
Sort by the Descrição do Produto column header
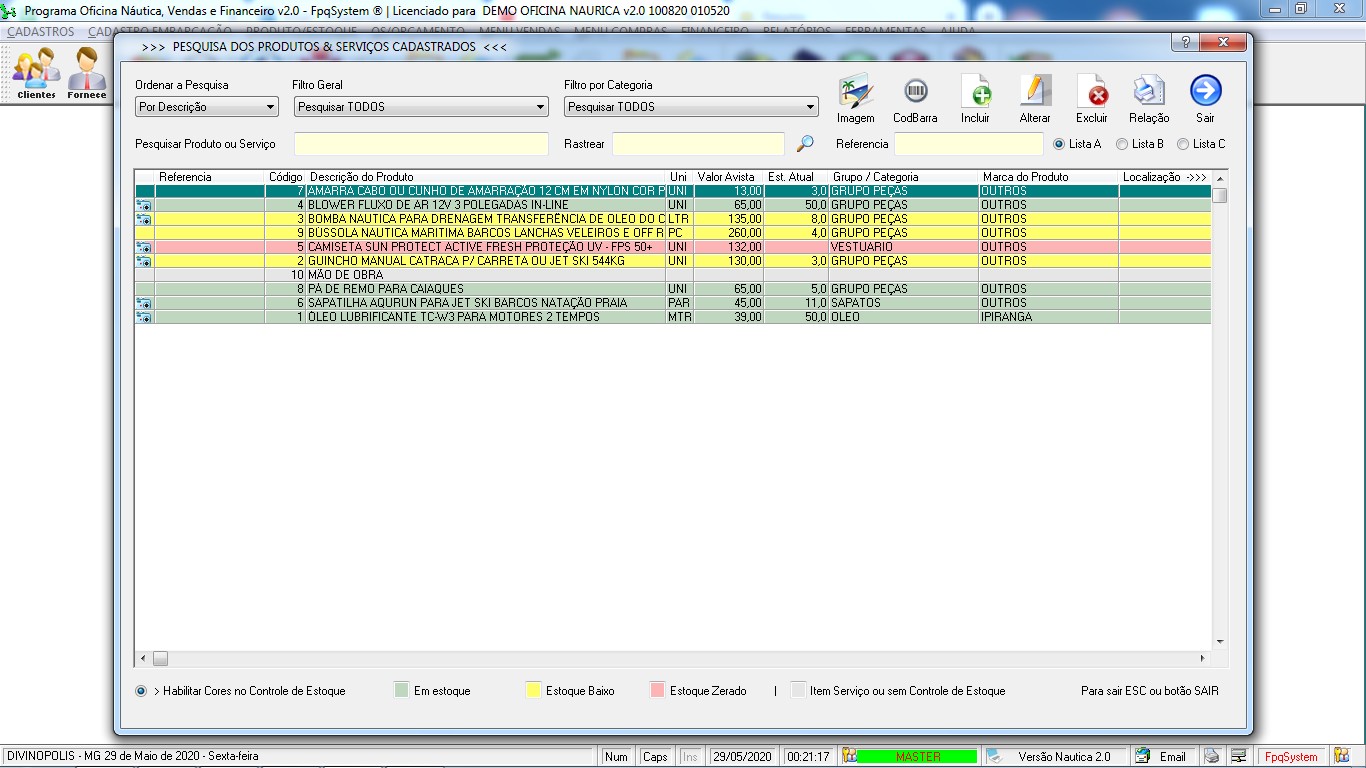(486, 177)
